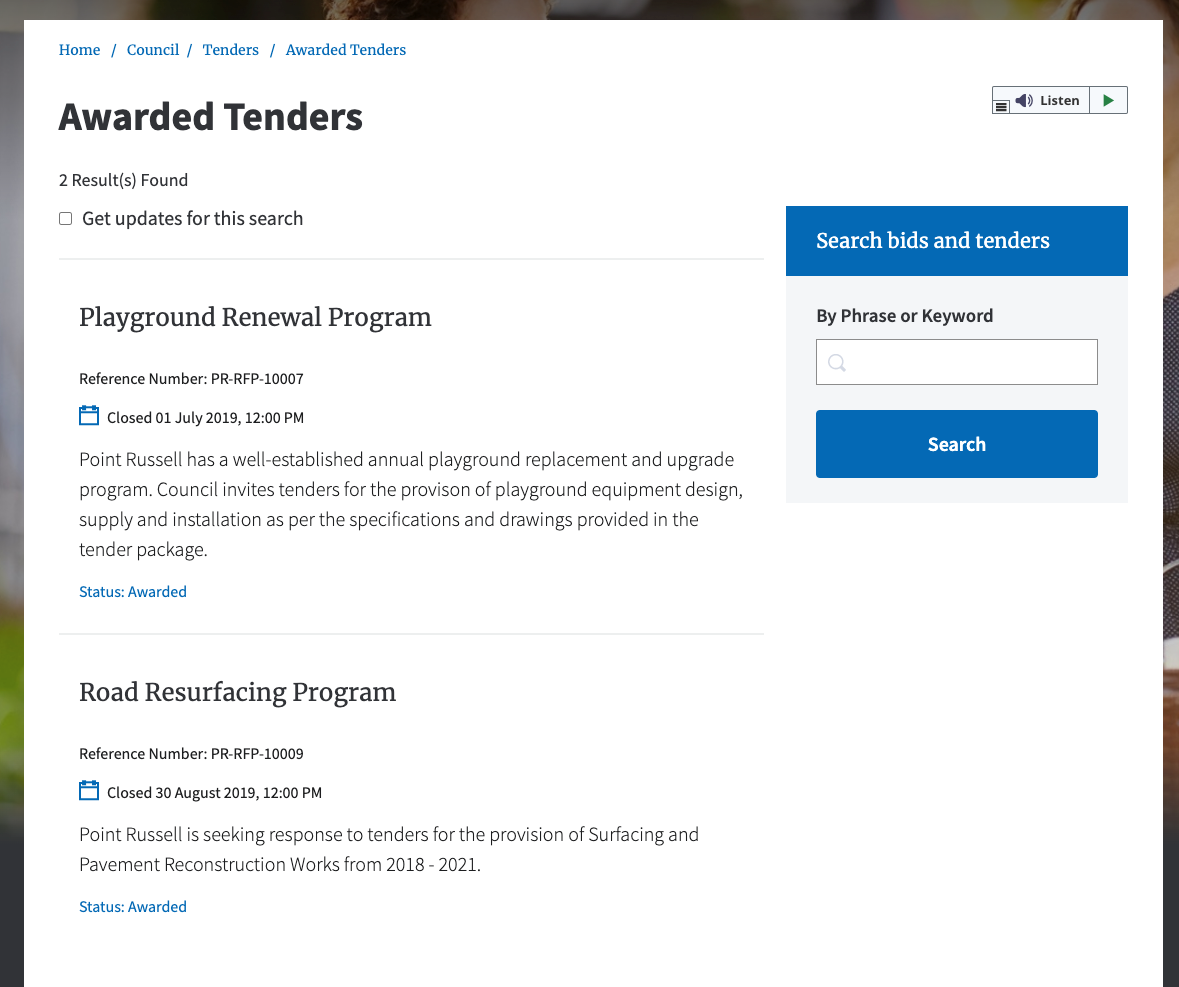This screenshot has width=1179, height=987.
Task: Select Awarded Tenders in the breadcrumb trail
Action: pos(345,50)
